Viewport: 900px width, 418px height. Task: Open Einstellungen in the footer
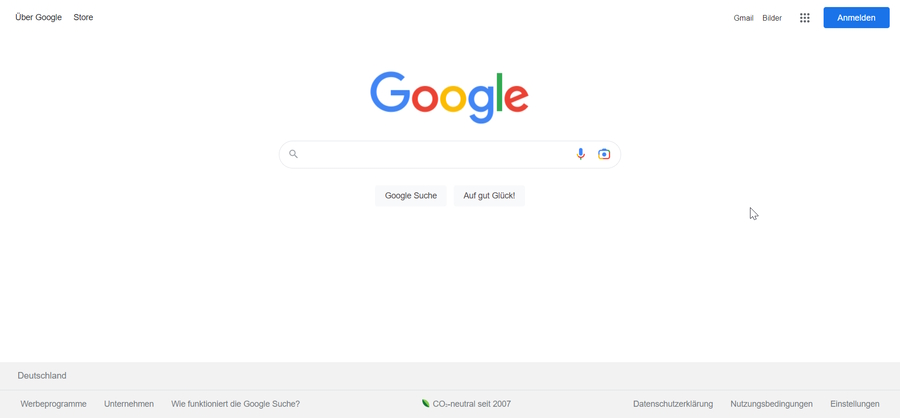pyautogui.click(x=855, y=404)
